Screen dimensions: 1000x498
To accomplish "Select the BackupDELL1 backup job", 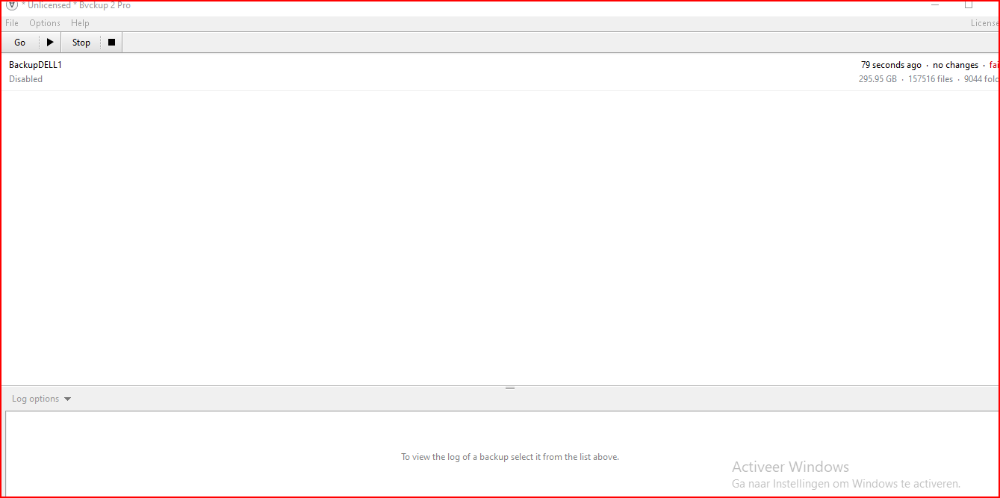I will coord(35,65).
